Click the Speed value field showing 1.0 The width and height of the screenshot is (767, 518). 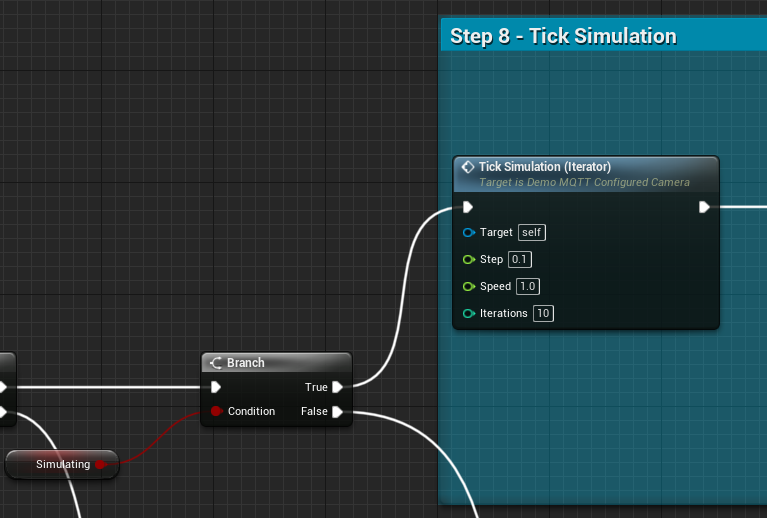coord(528,286)
